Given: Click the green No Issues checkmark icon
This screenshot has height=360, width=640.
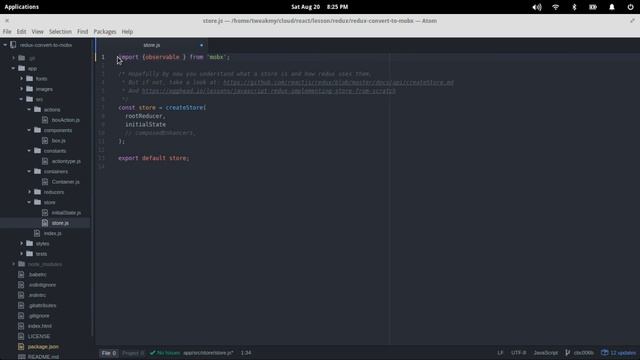Looking at the screenshot, I should tap(152, 353).
